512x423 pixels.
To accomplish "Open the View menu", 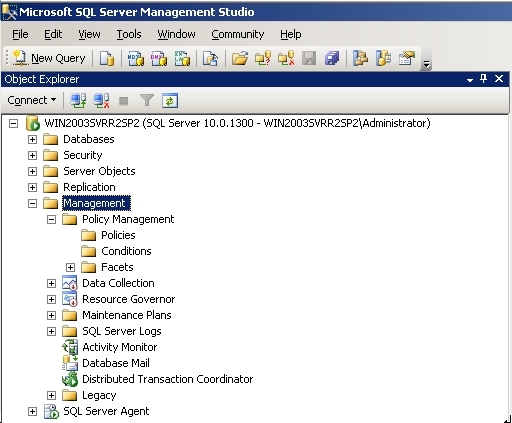I will (x=89, y=34).
